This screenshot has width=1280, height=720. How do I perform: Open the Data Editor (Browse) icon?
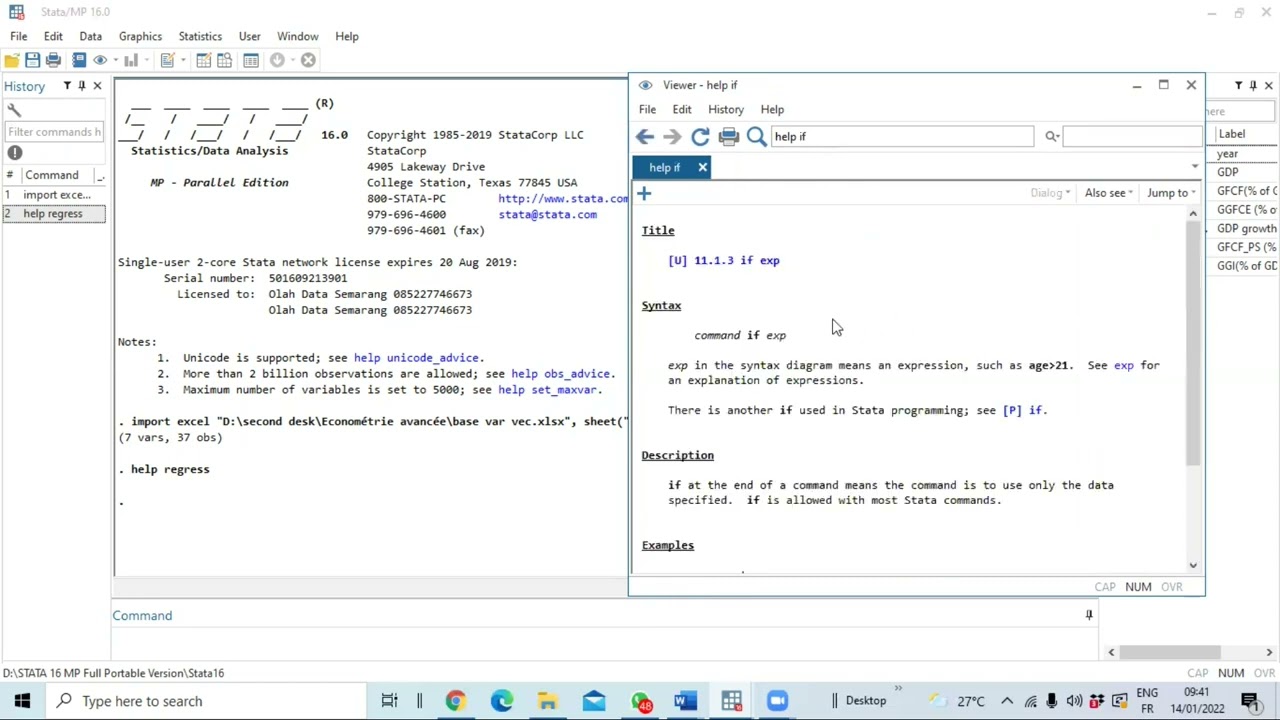[226, 60]
